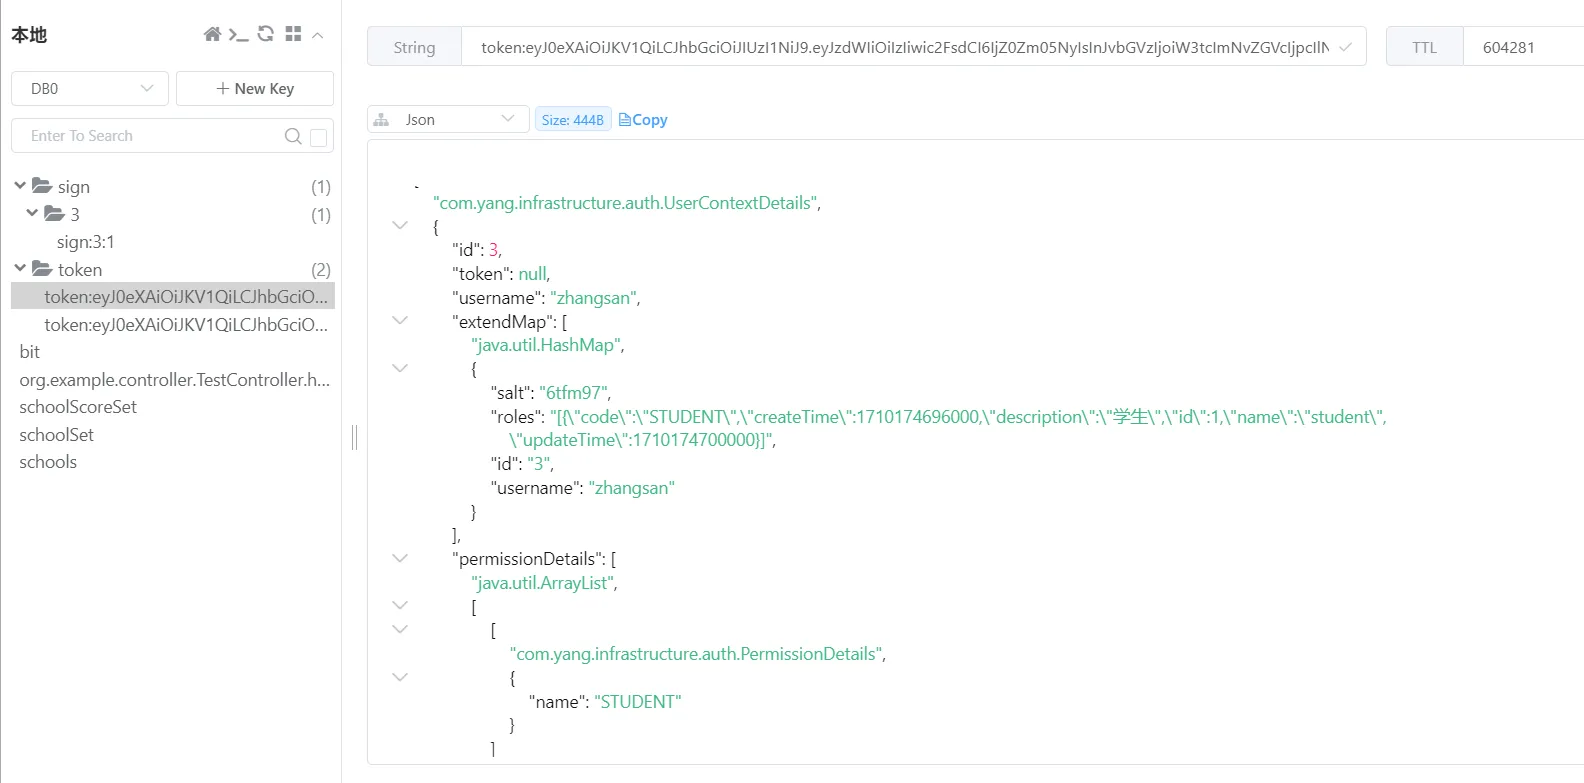Open the DB0 database dropdown

click(90, 88)
